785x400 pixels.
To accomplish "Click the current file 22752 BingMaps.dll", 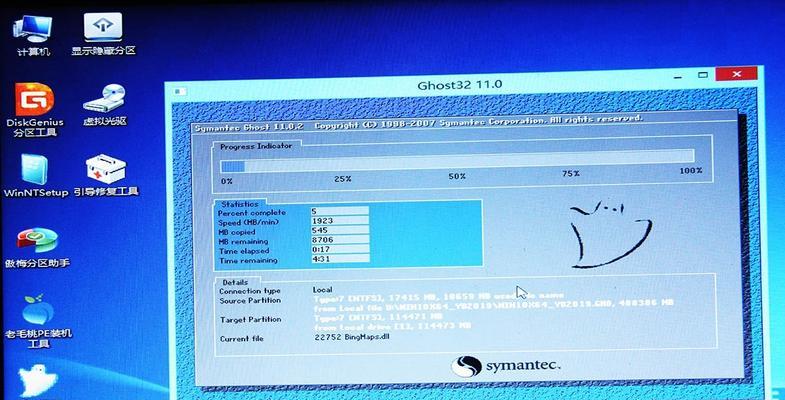I will [352, 337].
